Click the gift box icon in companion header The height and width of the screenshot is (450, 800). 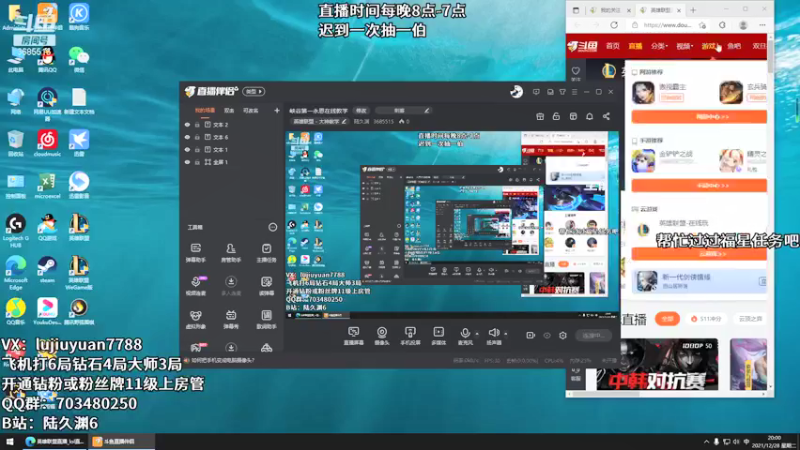coord(540,116)
